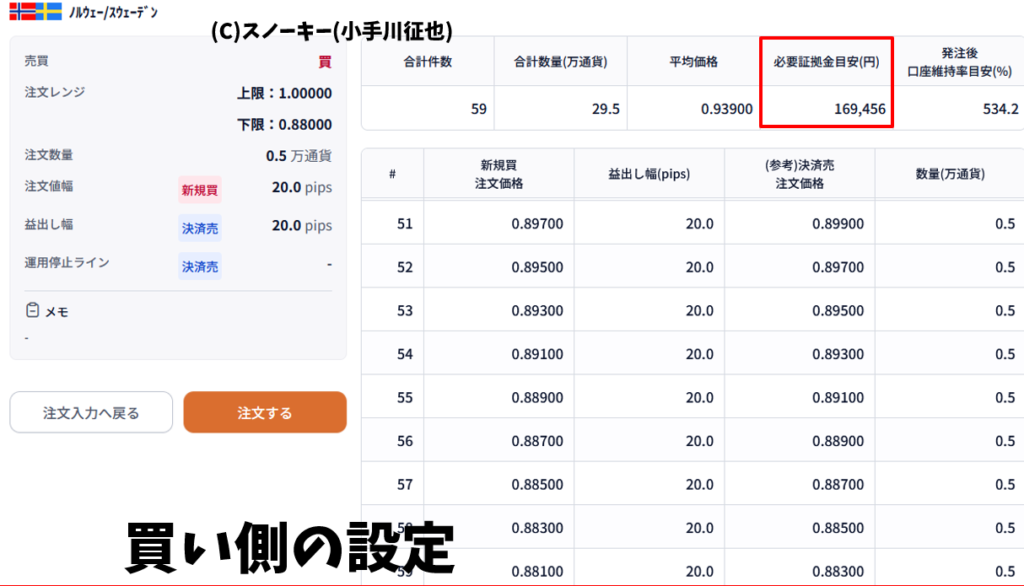Image resolution: width=1024 pixels, height=586 pixels.
Task: Click the 新規買注文価格 column header
Action: coord(498,175)
